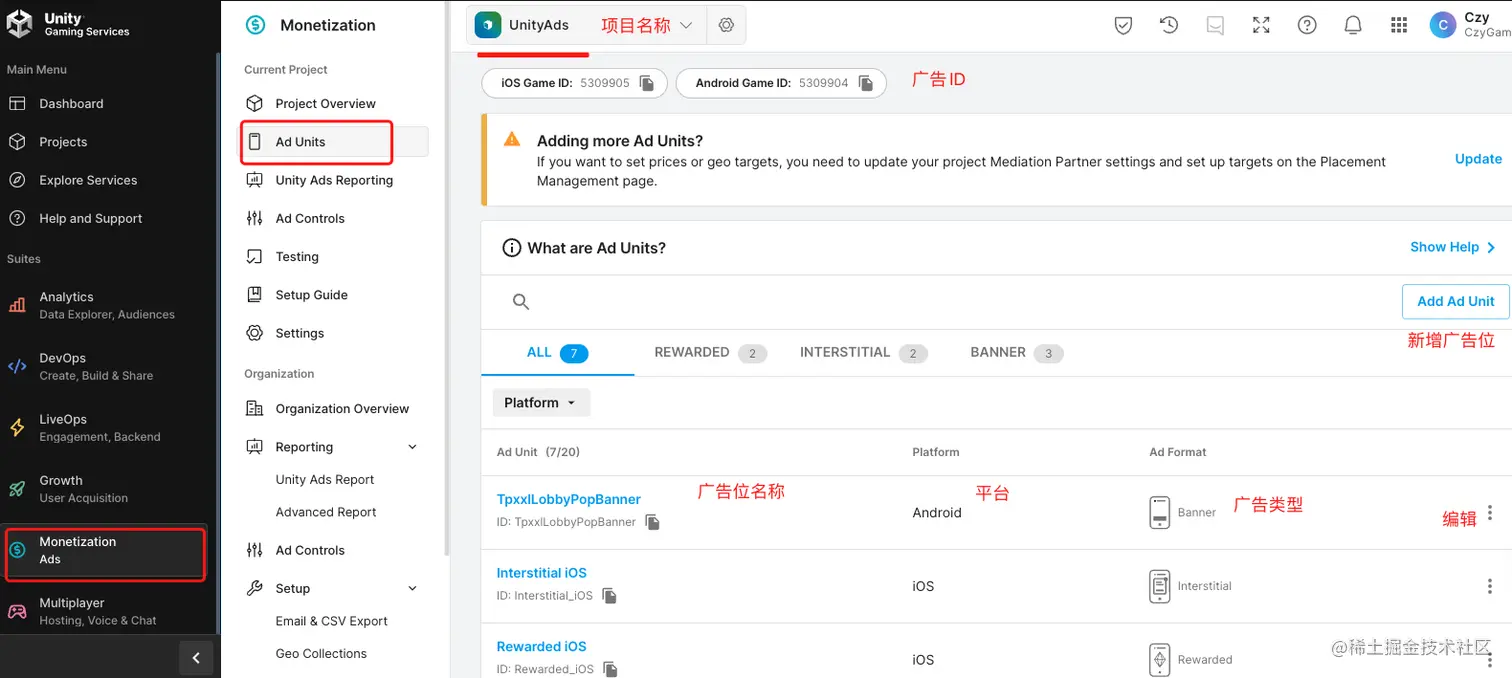Copy the iOS Game ID
Screen dimensions: 1512x678
pos(647,83)
